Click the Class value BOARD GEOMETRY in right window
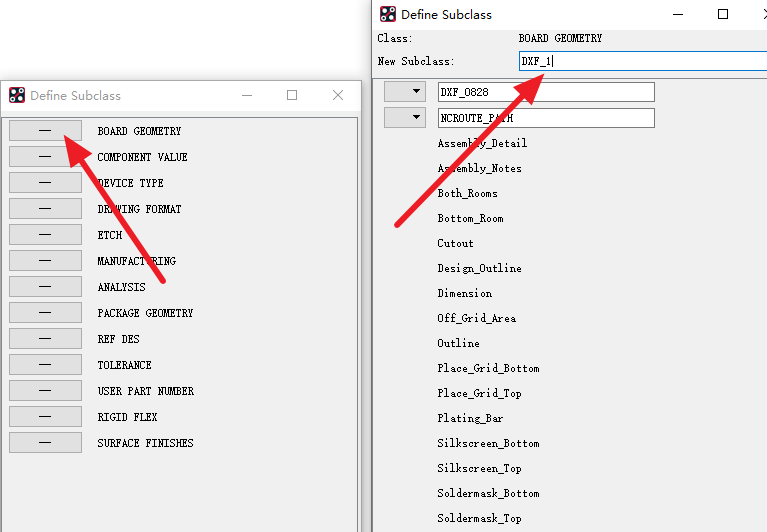 (x=560, y=38)
